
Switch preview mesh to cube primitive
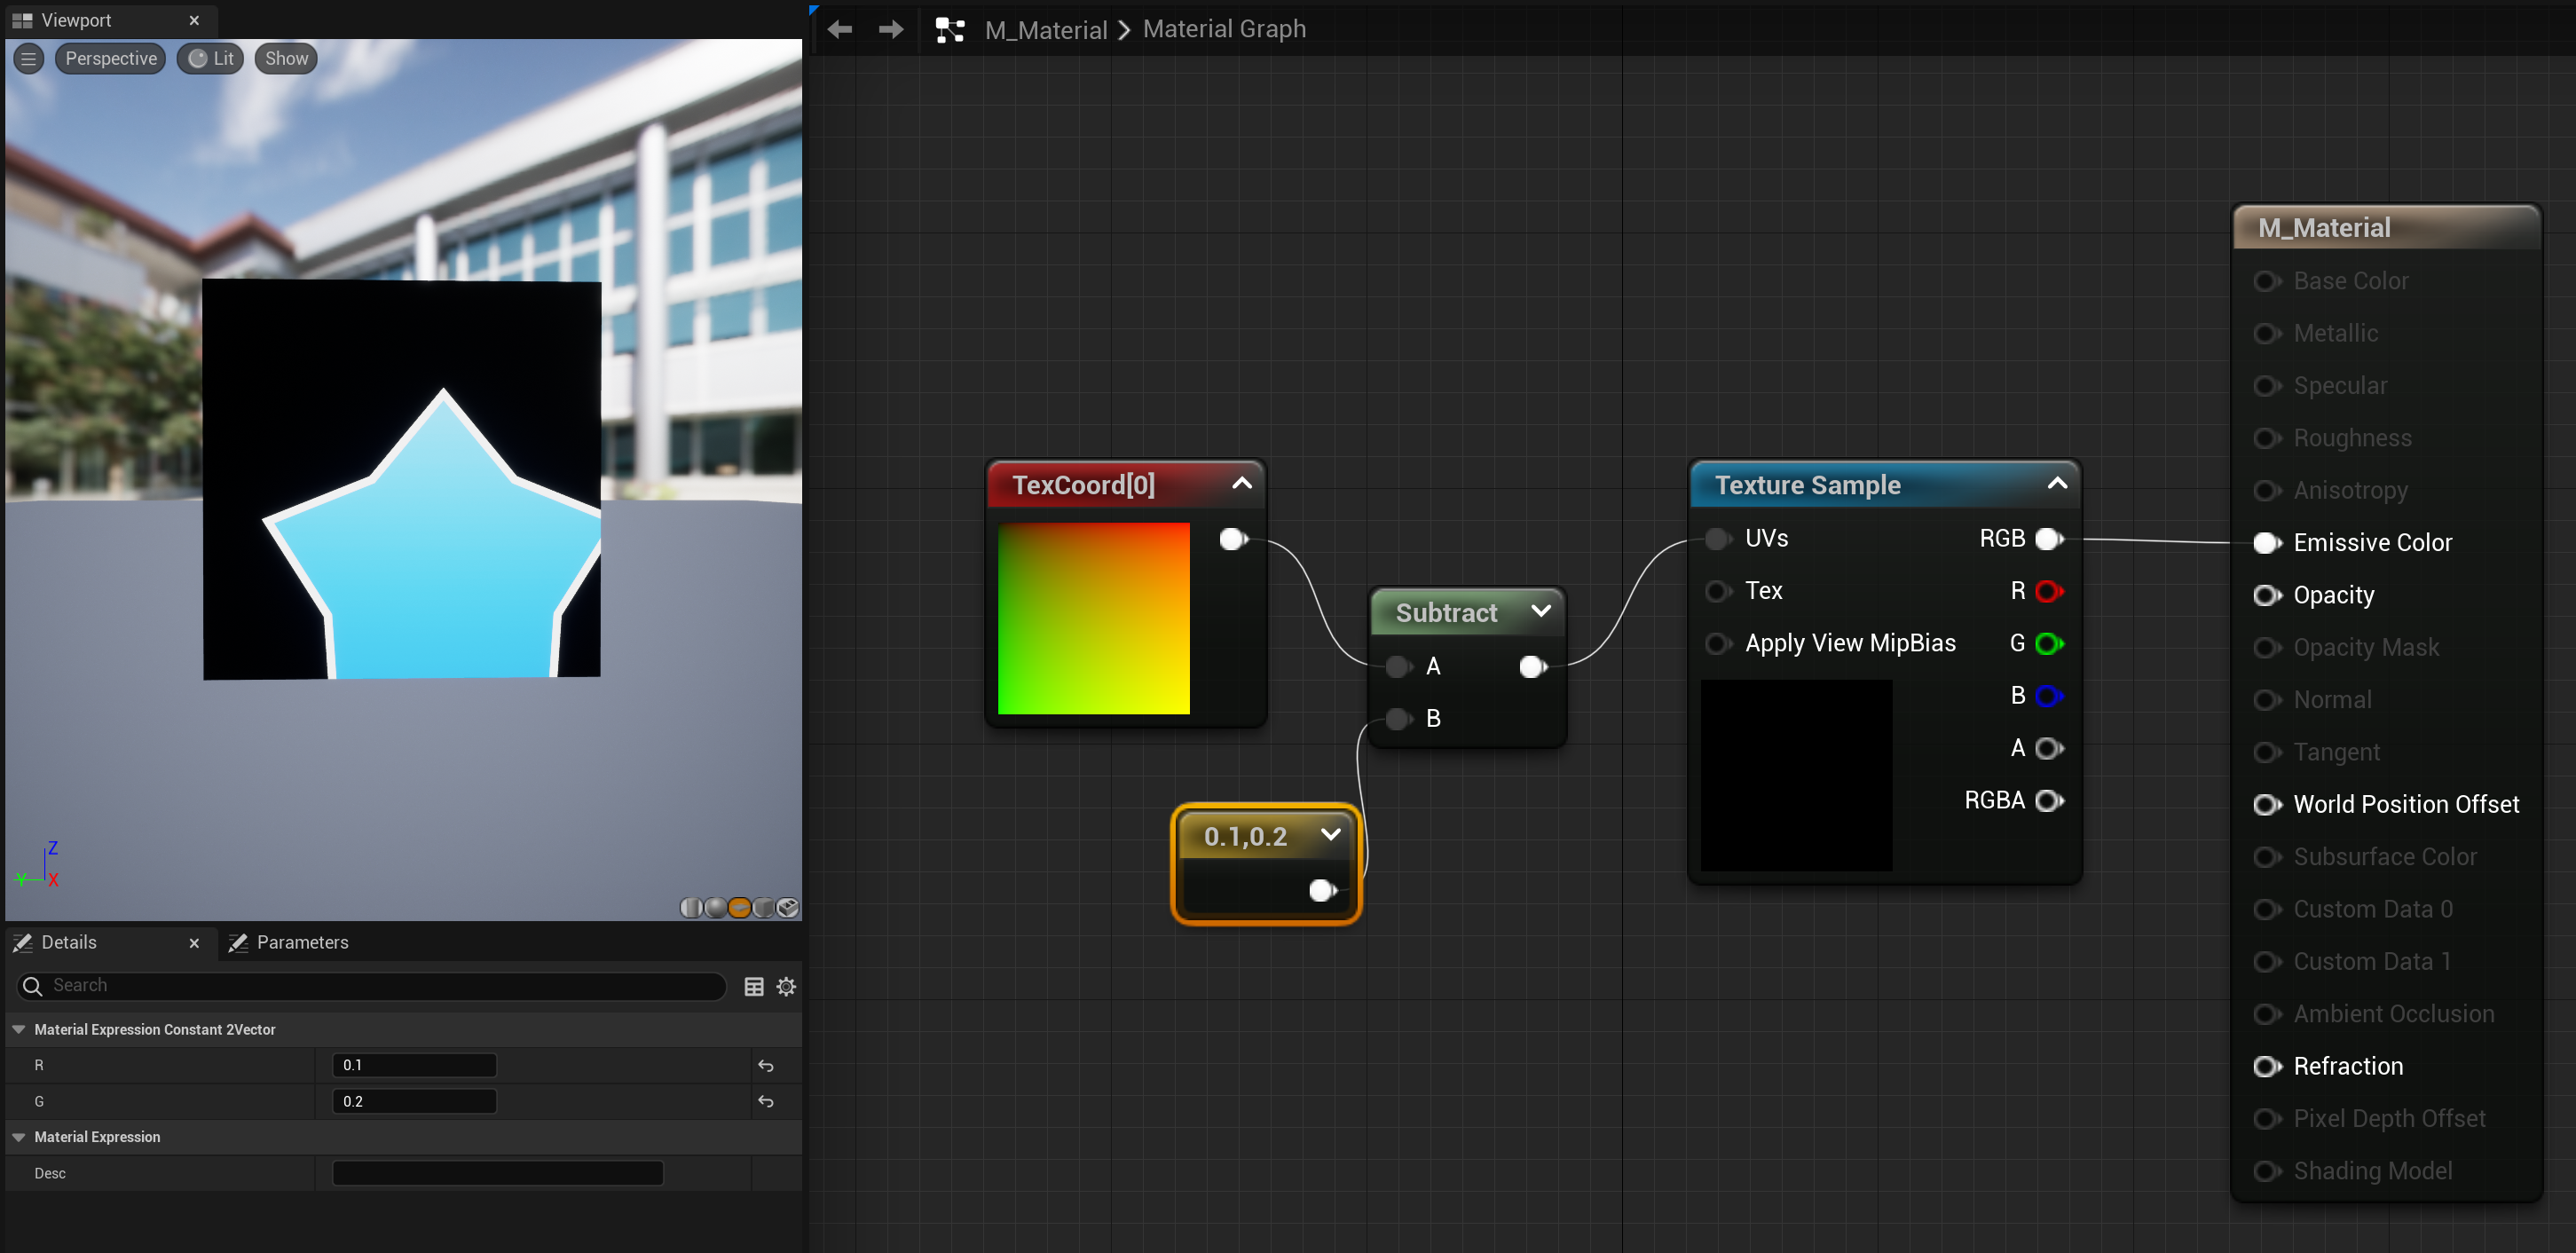coord(763,907)
